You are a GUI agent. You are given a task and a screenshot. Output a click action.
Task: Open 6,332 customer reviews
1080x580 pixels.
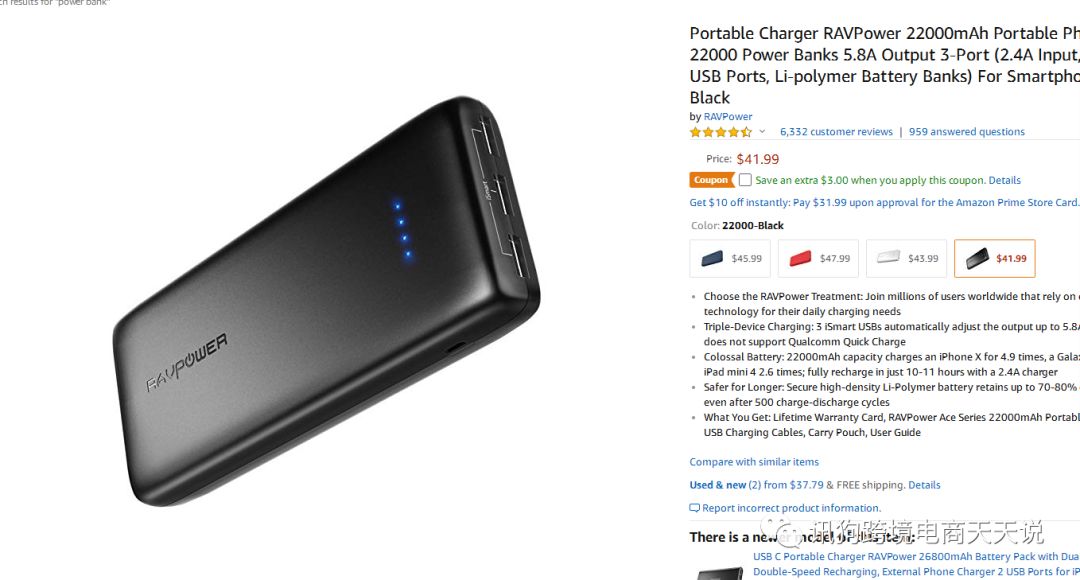(x=836, y=132)
